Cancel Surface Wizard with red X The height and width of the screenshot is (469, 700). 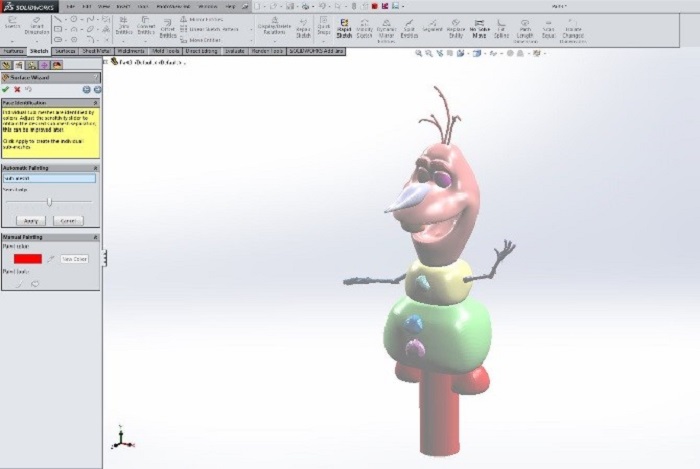[18, 89]
